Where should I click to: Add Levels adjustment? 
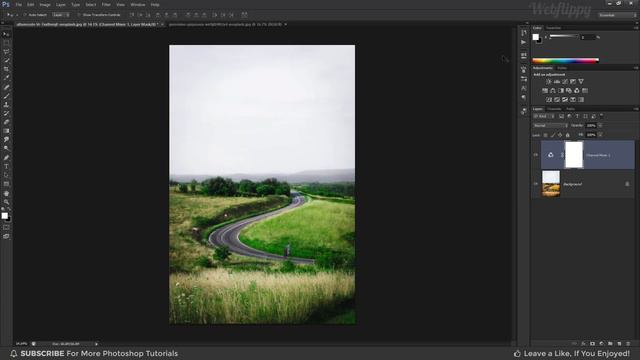pos(557,82)
